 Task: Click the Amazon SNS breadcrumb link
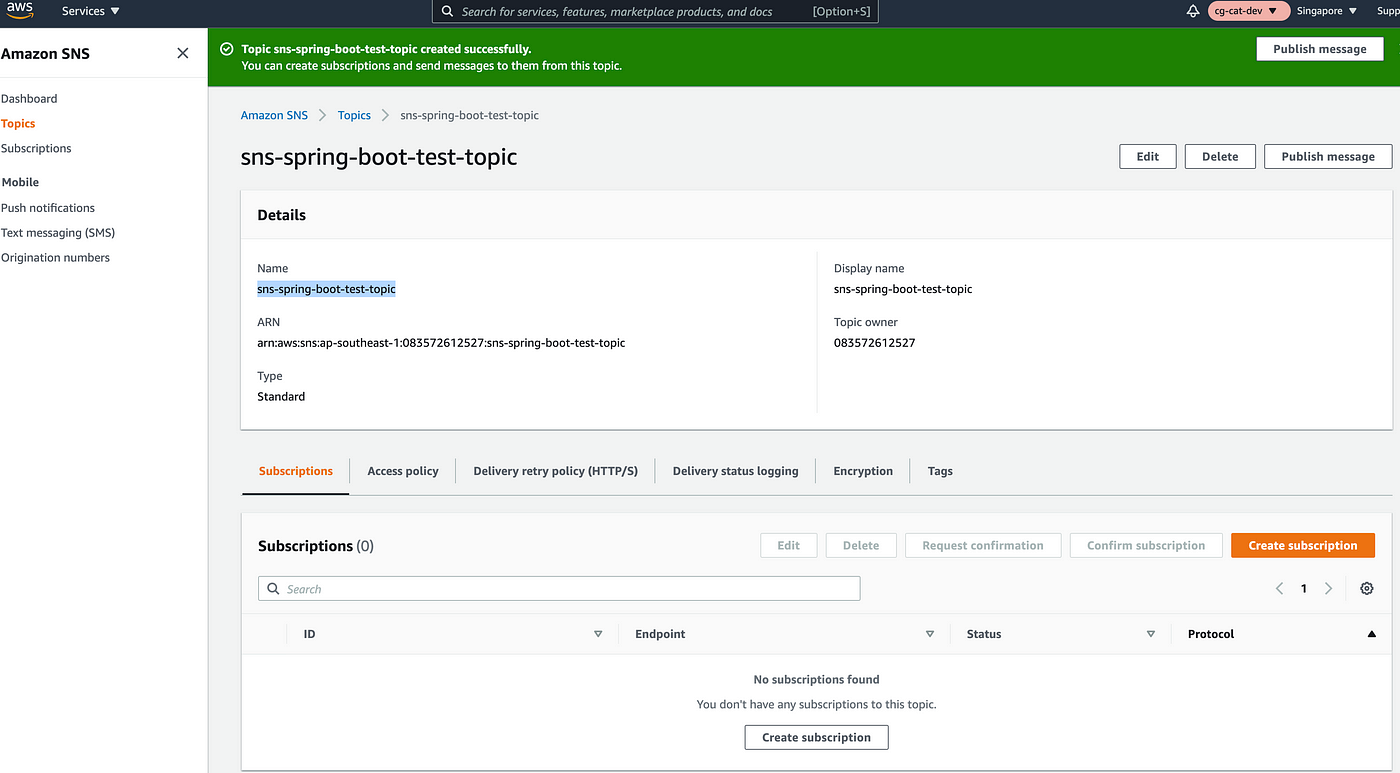pos(274,115)
